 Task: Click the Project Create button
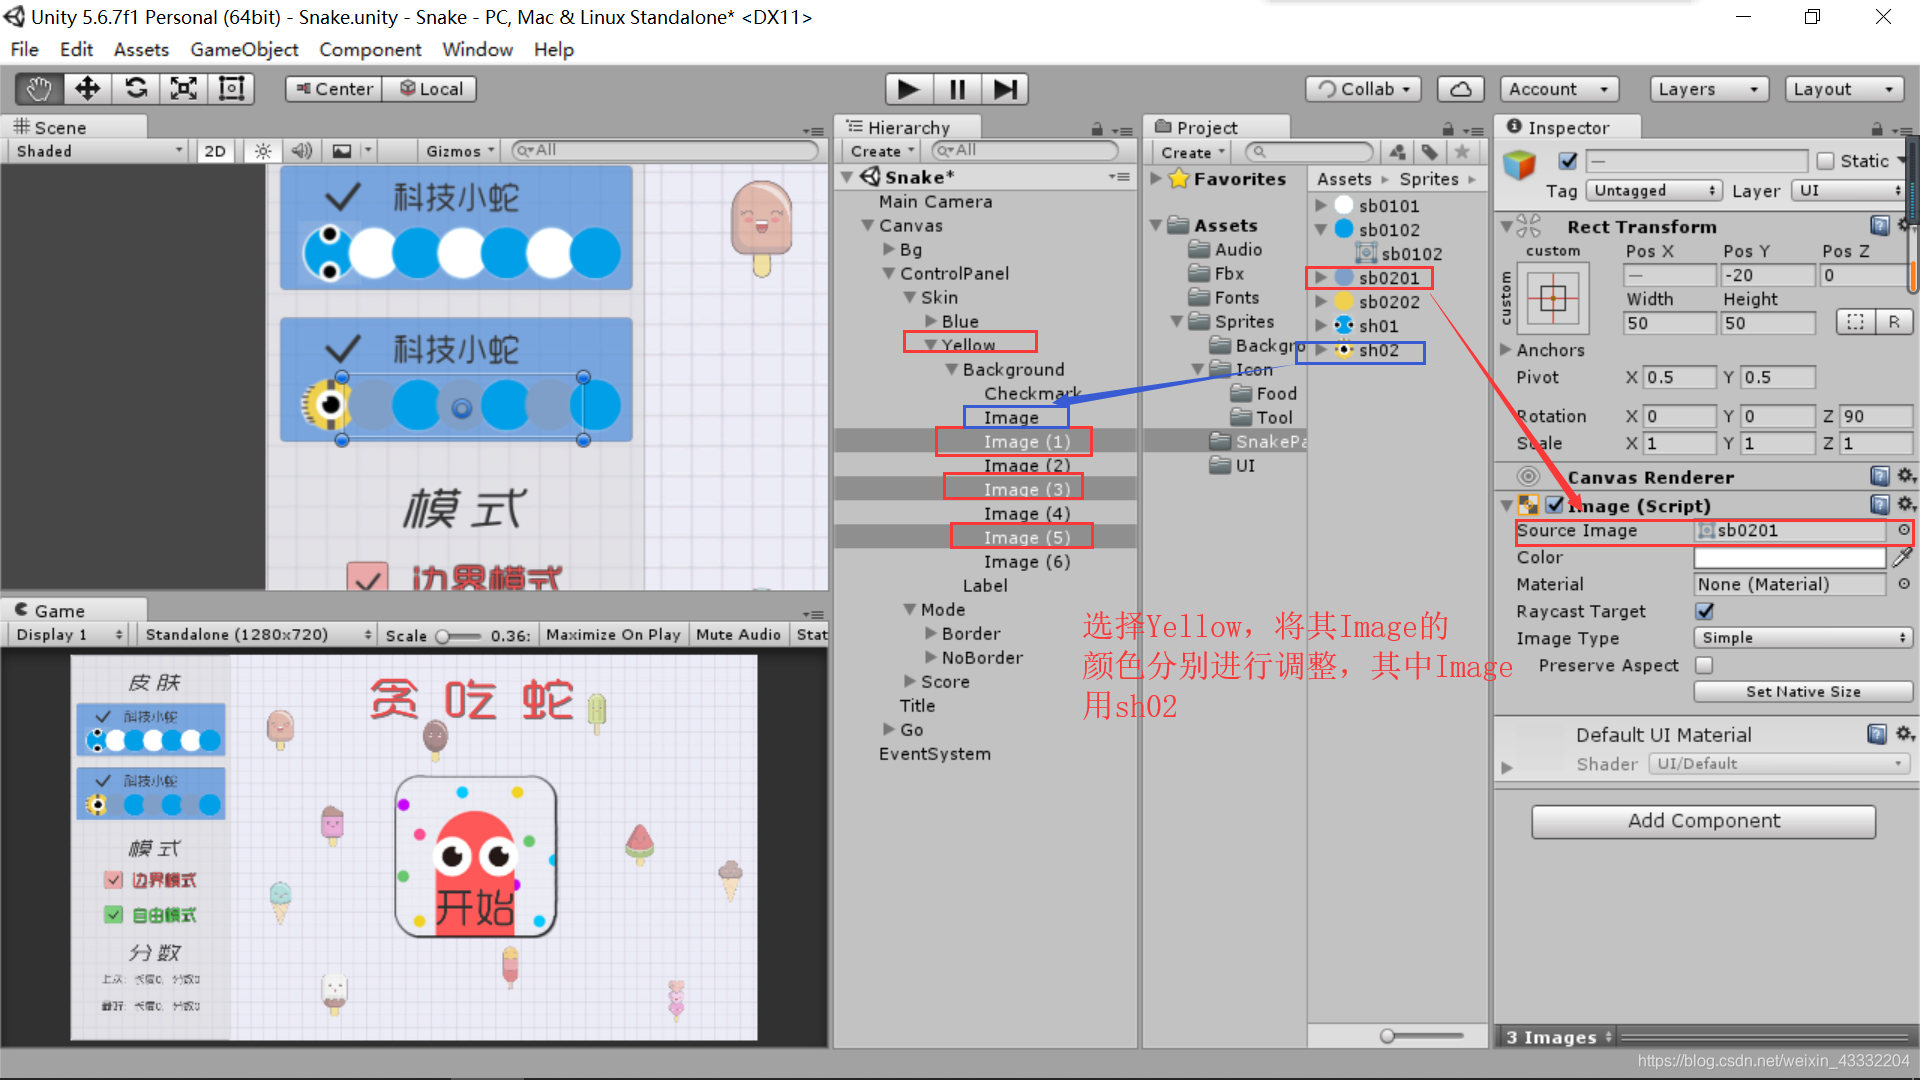click(1192, 152)
